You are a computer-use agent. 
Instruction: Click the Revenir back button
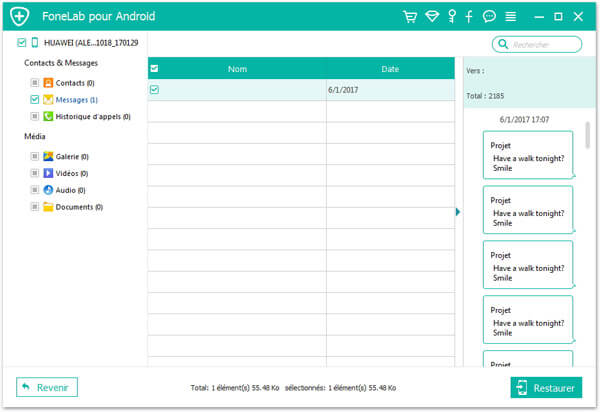[x=47, y=387]
